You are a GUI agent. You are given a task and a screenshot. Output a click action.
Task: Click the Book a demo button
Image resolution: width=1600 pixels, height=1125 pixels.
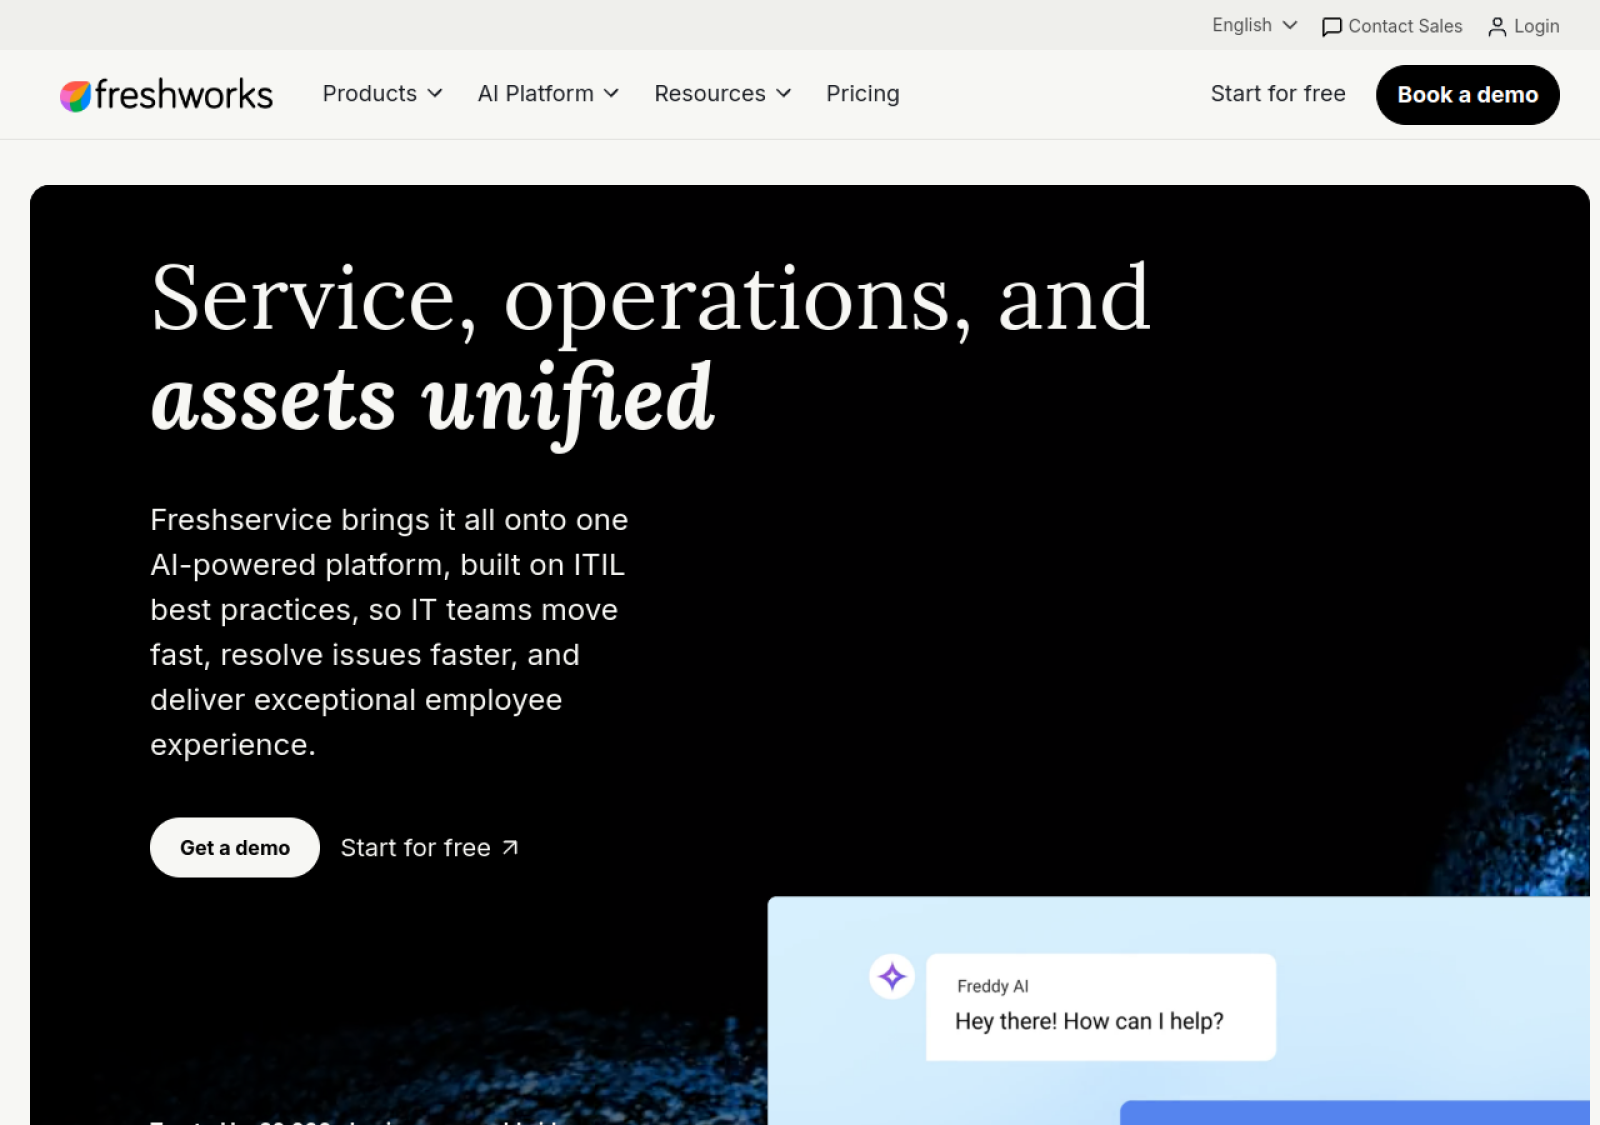1467,95
